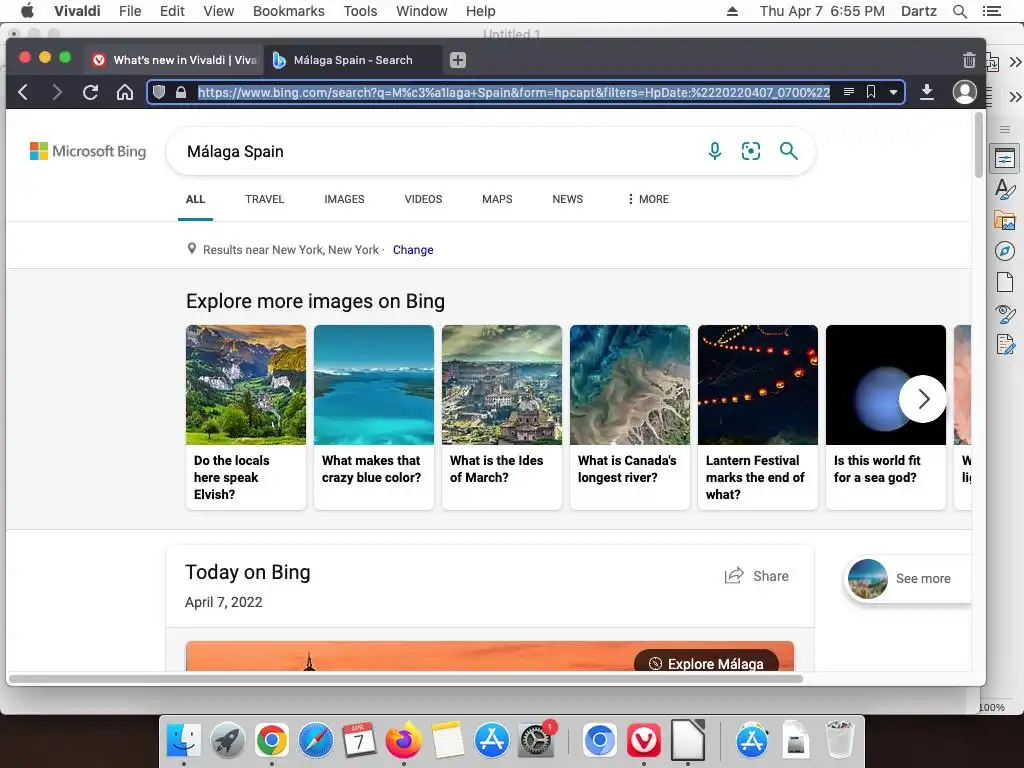Open 'Do the locals here speak Elvish?' card
Viewport: 1024px width, 768px height.
coord(246,417)
